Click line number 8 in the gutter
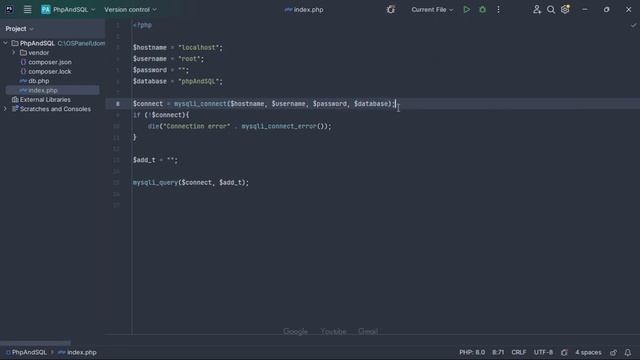Screen dimensions: 640x360 click(118, 104)
